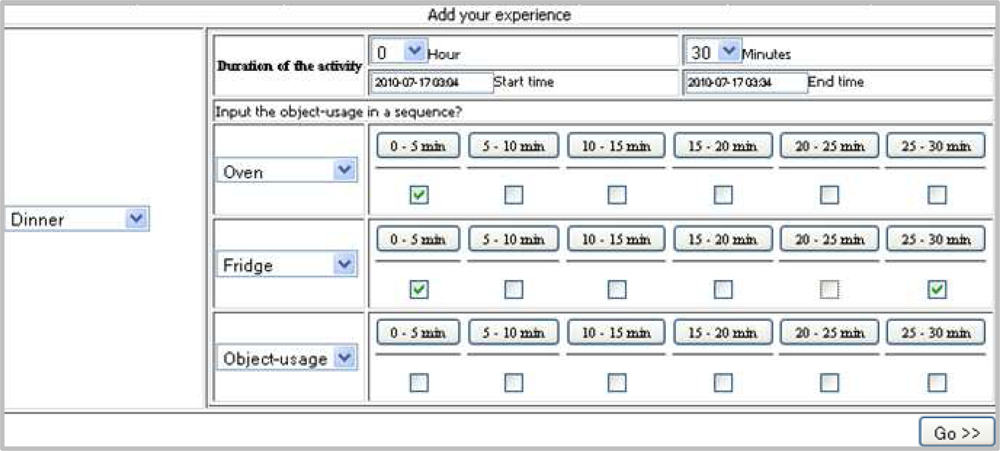The width and height of the screenshot is (1000, 451).
Task: Check Fridge 5 - 10 min checkbox
Action: point(513,290)
